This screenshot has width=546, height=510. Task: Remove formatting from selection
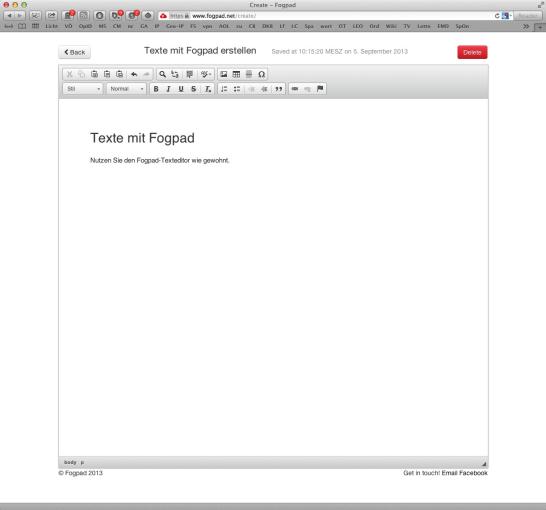pyautogui.click(x=208, y=89)
